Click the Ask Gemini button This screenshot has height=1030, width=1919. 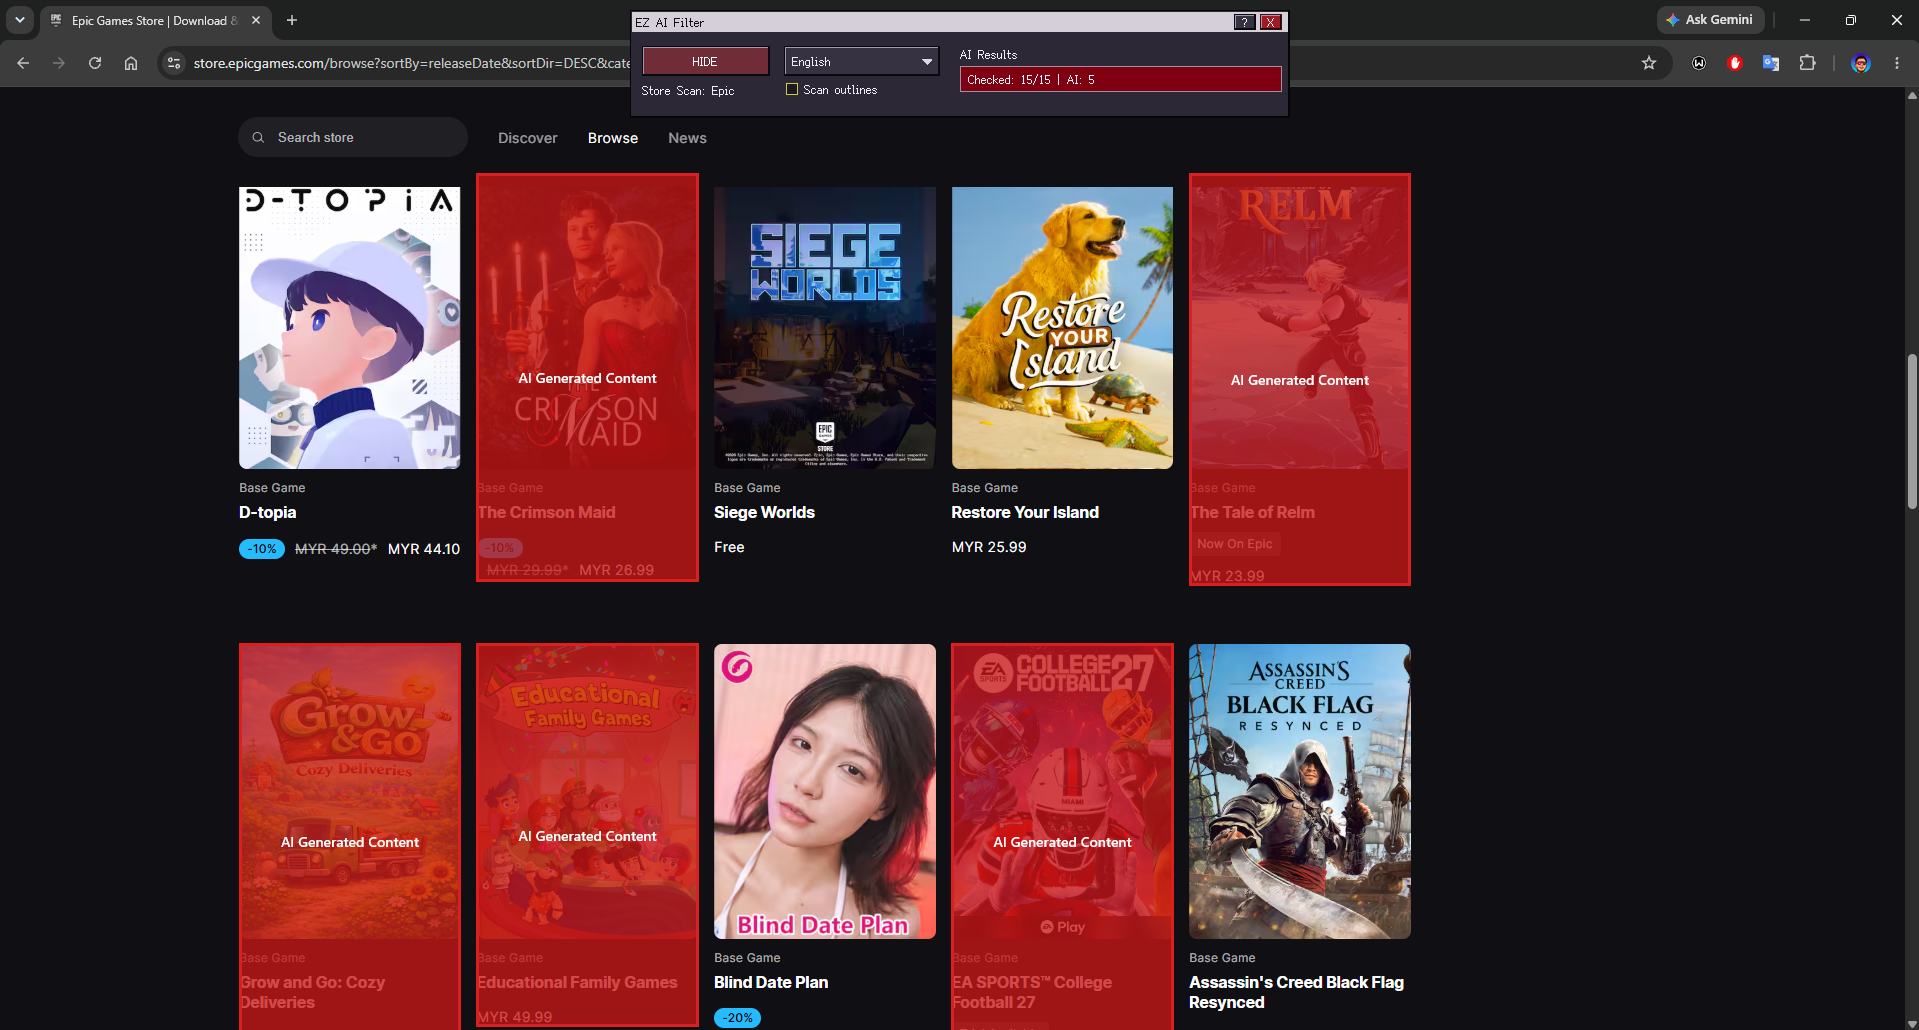pyautogui.click(x=1710, y=20)
